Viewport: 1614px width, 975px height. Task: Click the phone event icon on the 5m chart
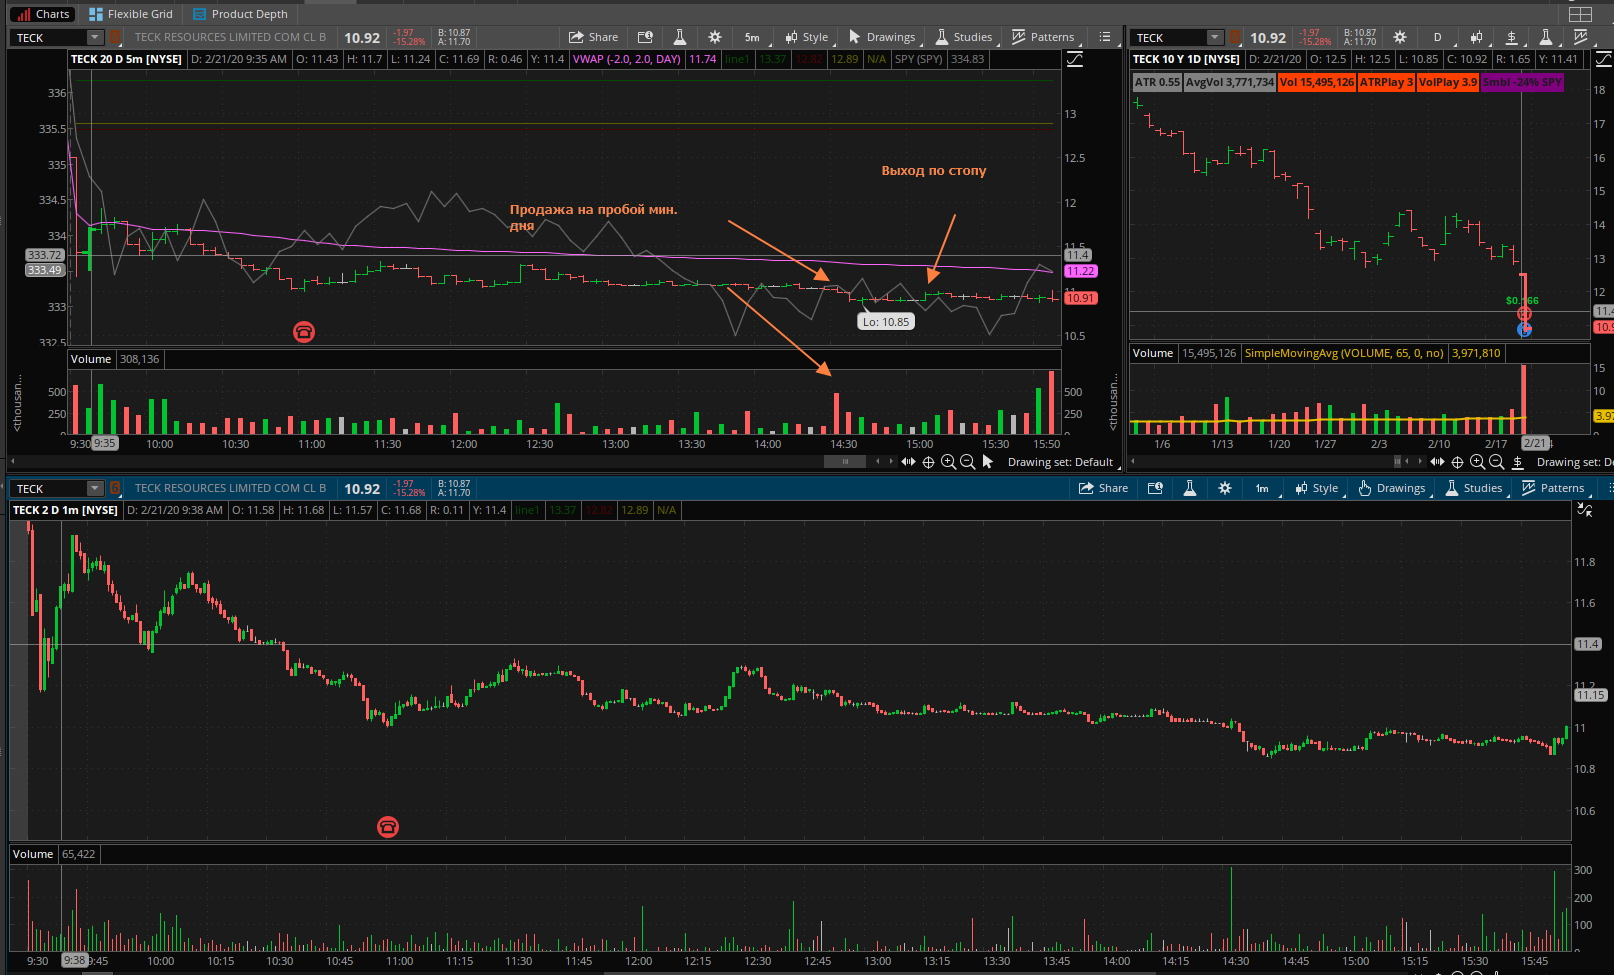point(304,332)
